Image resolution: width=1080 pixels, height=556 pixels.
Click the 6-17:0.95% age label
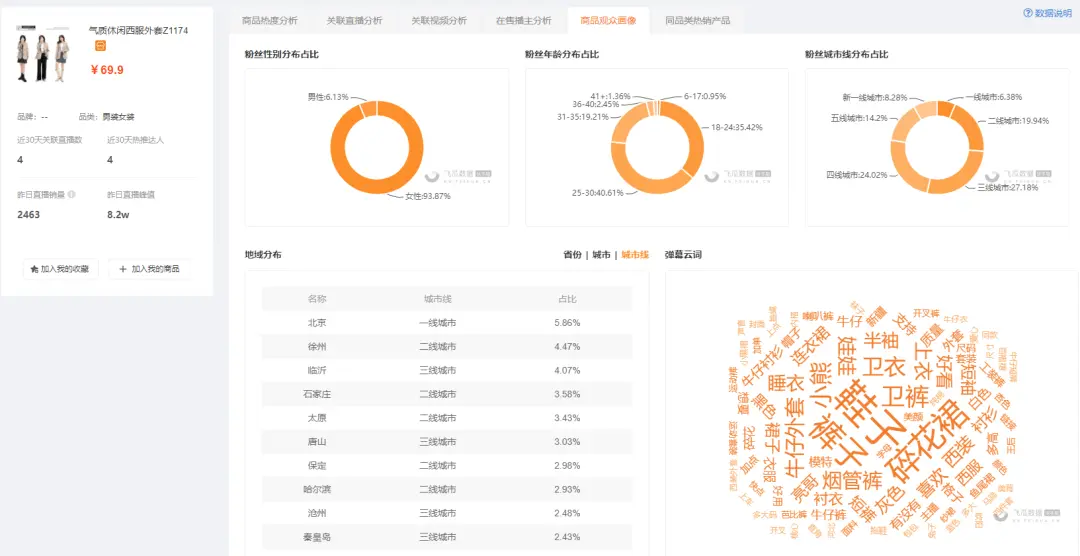[705, 96]
